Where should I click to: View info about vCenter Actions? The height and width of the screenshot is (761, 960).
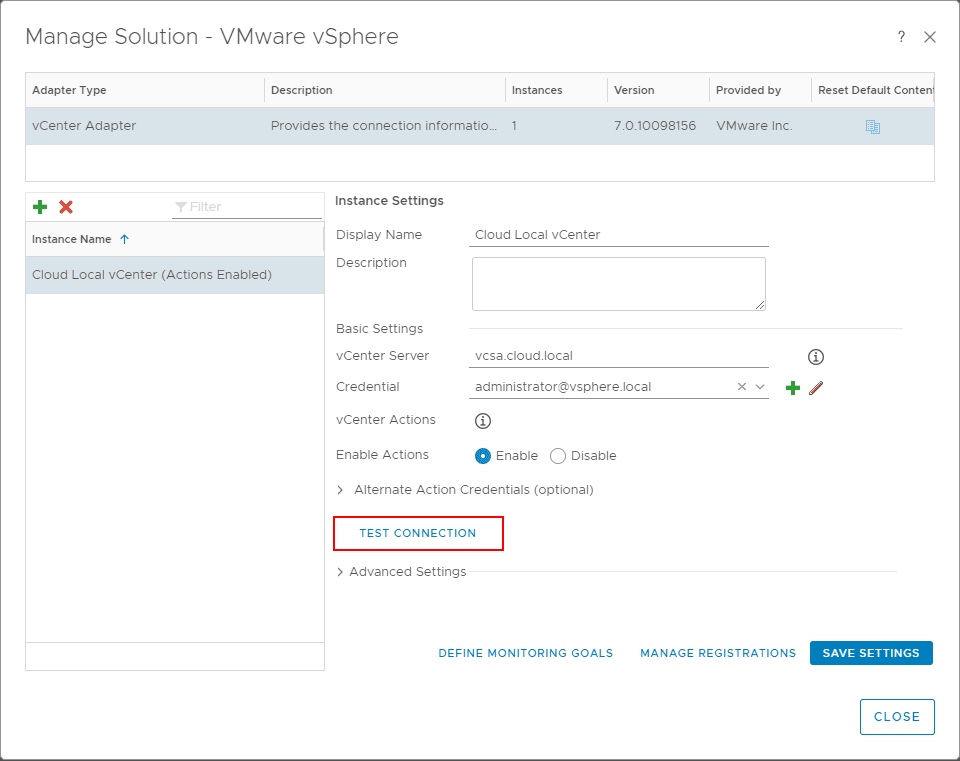[483, 420]
